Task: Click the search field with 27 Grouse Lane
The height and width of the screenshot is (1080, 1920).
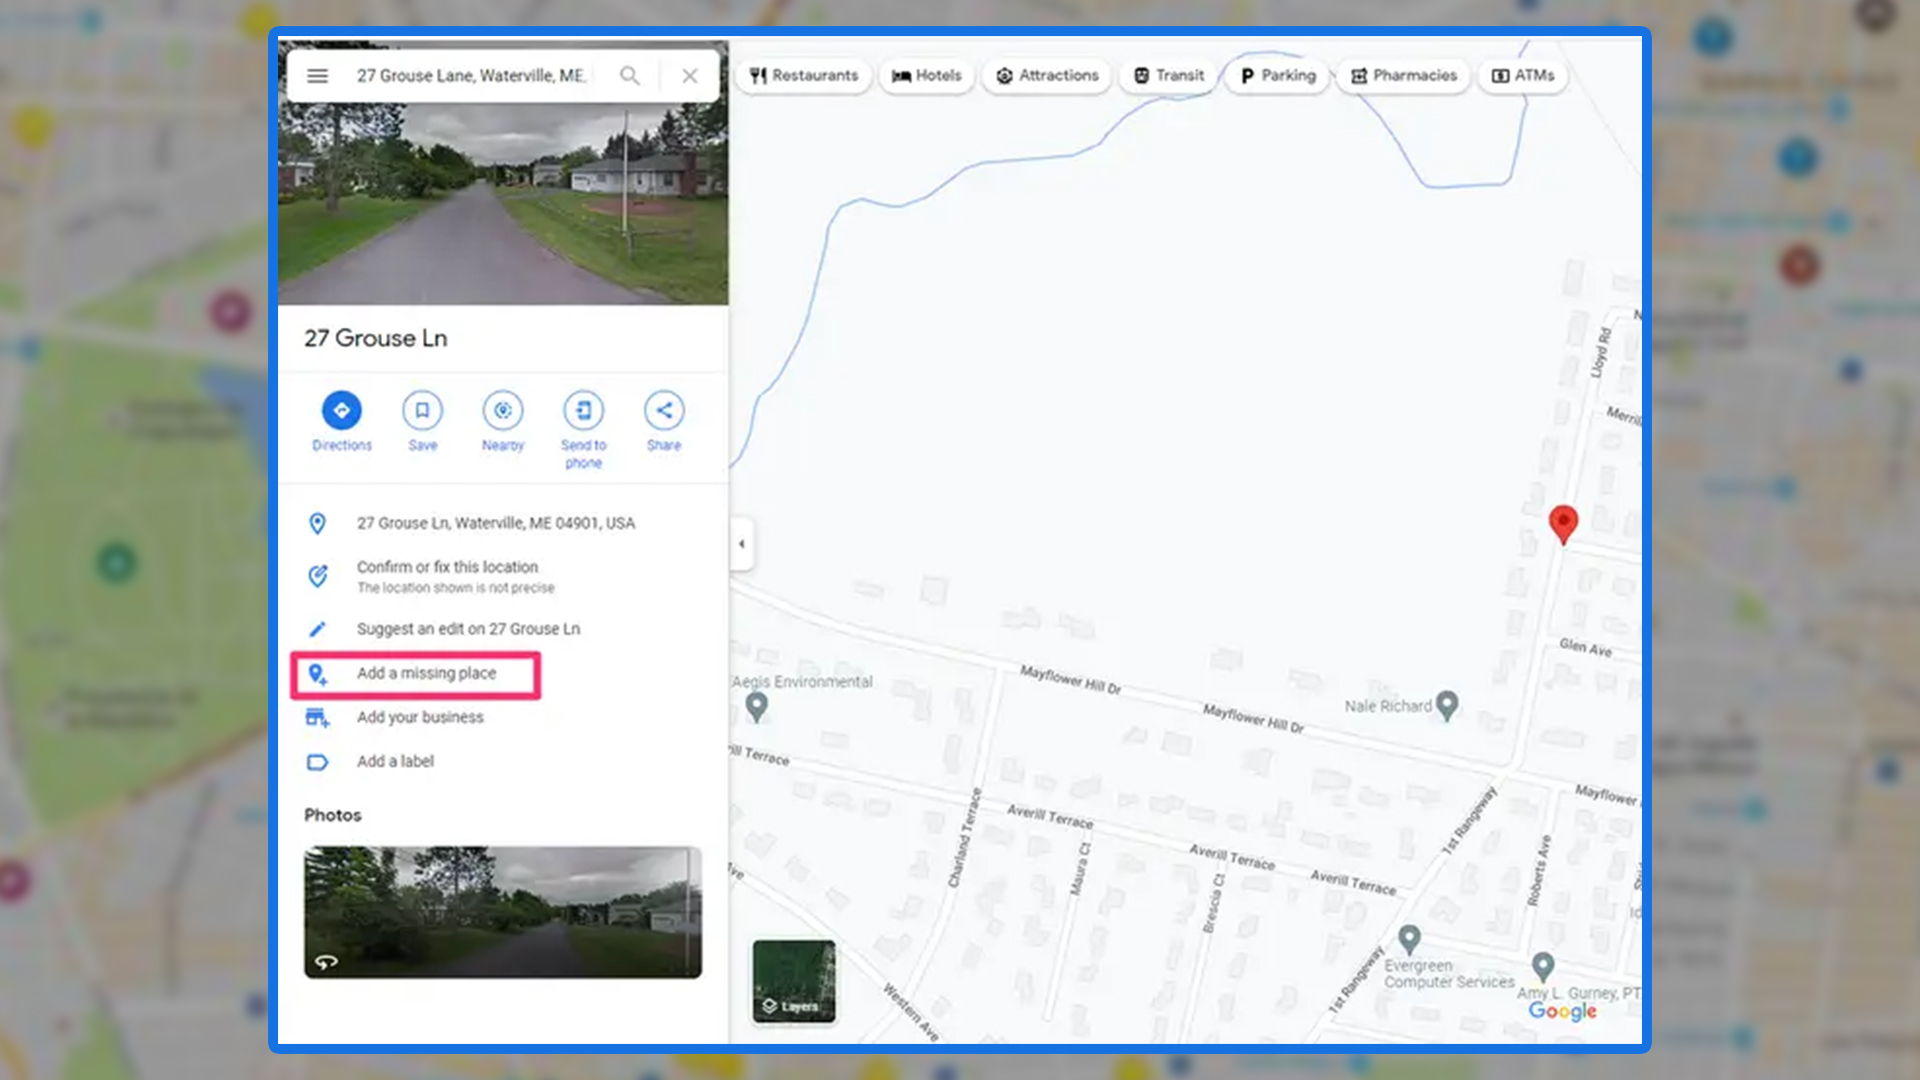Action: pyautogui.click(x=471, y=76)
